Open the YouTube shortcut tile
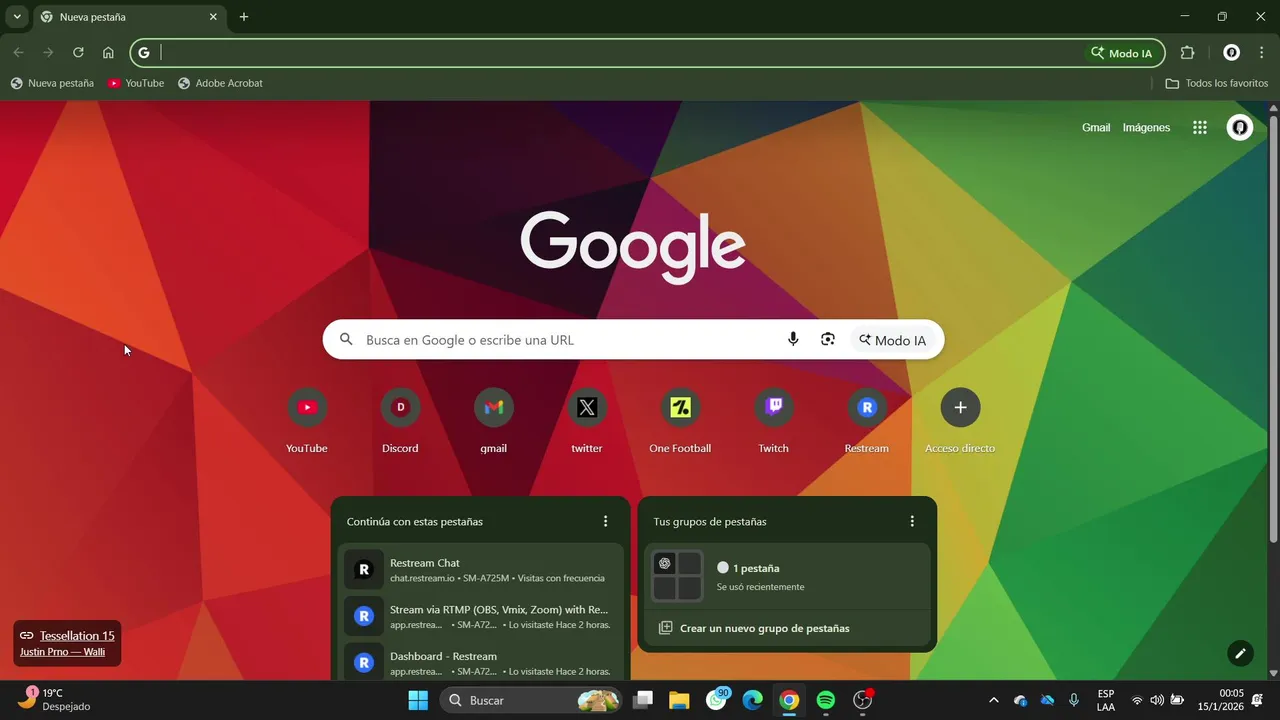The width and height of the screenshot is (1280, 720). (x=307, y=421)
